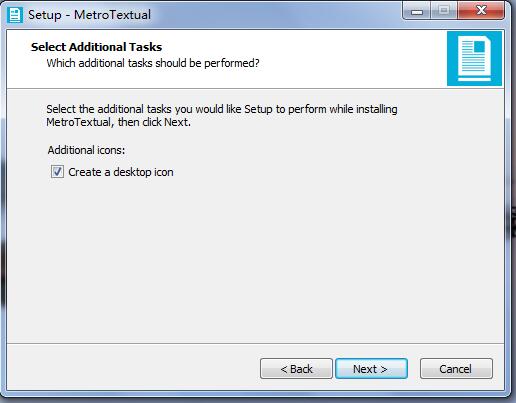This screenshot has height=403, width=516.
Task: Click the instruction paragraph mentioning 'then click Next'
Action: click(222, 115)
